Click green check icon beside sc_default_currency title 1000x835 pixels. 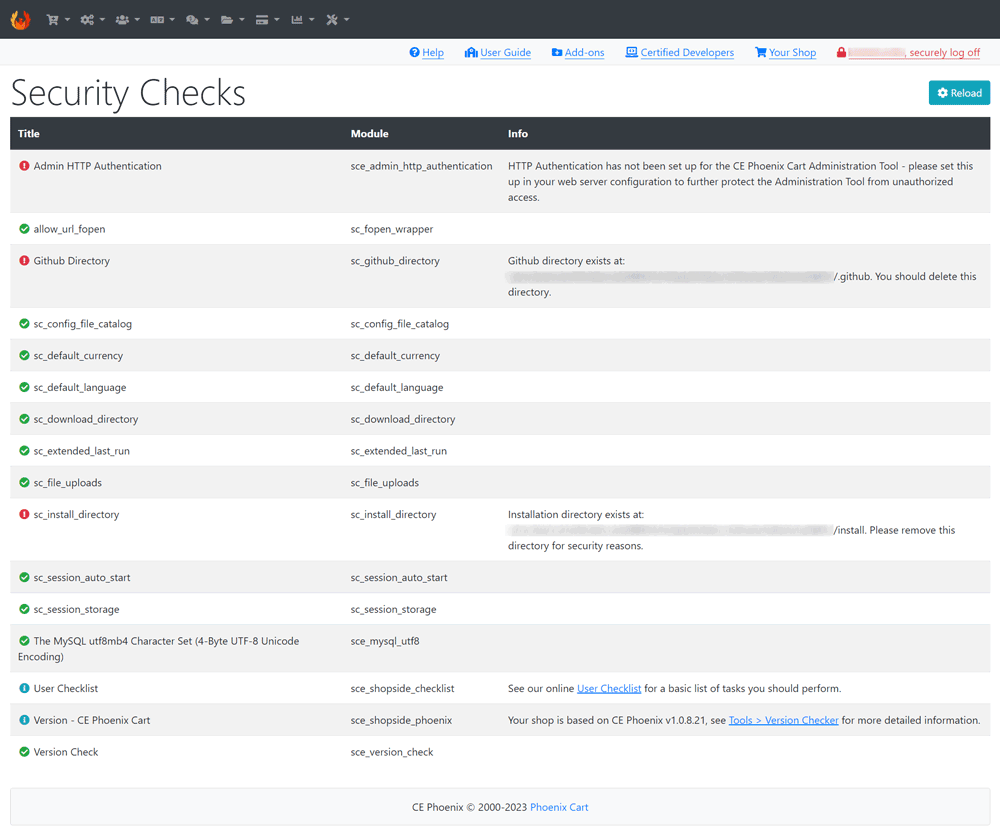click(24, 356)
